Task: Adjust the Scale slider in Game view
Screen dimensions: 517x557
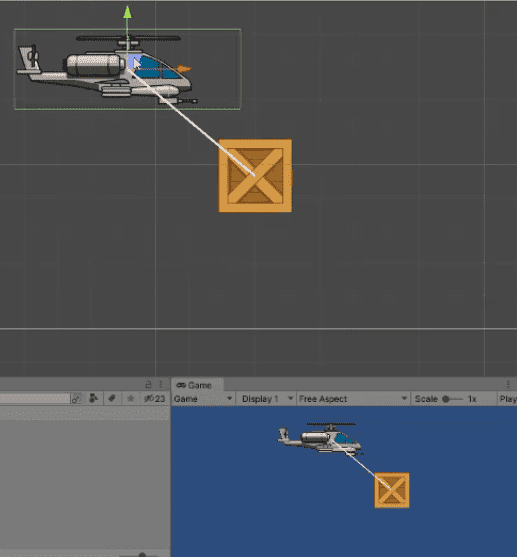Action: click(x=452, y=399)
